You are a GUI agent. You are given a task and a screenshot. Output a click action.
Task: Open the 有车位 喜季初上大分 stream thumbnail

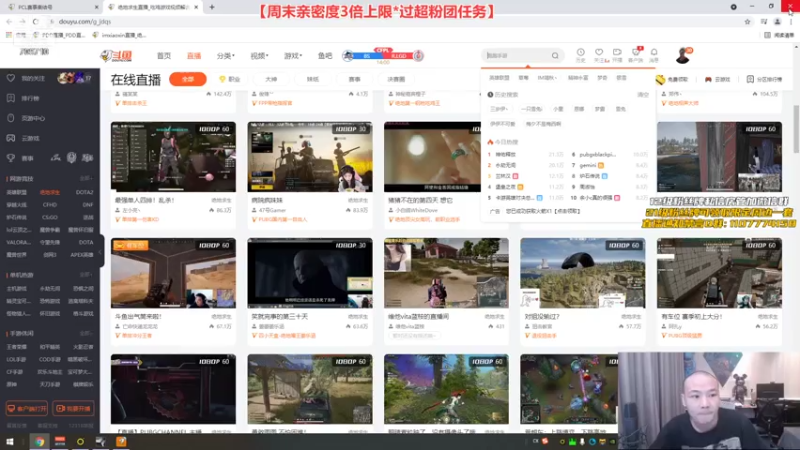click(719, 273)
